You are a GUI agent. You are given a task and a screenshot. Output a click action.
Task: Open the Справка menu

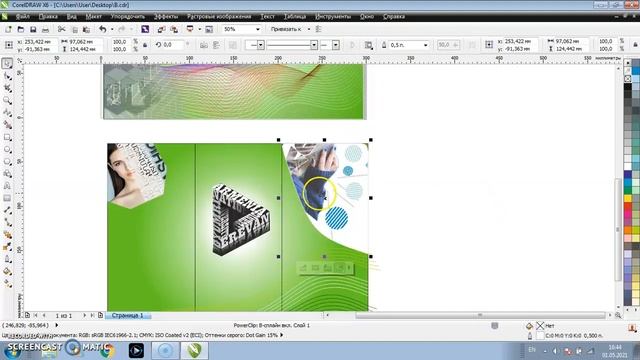pyautogui.click(x=394, y=16)
